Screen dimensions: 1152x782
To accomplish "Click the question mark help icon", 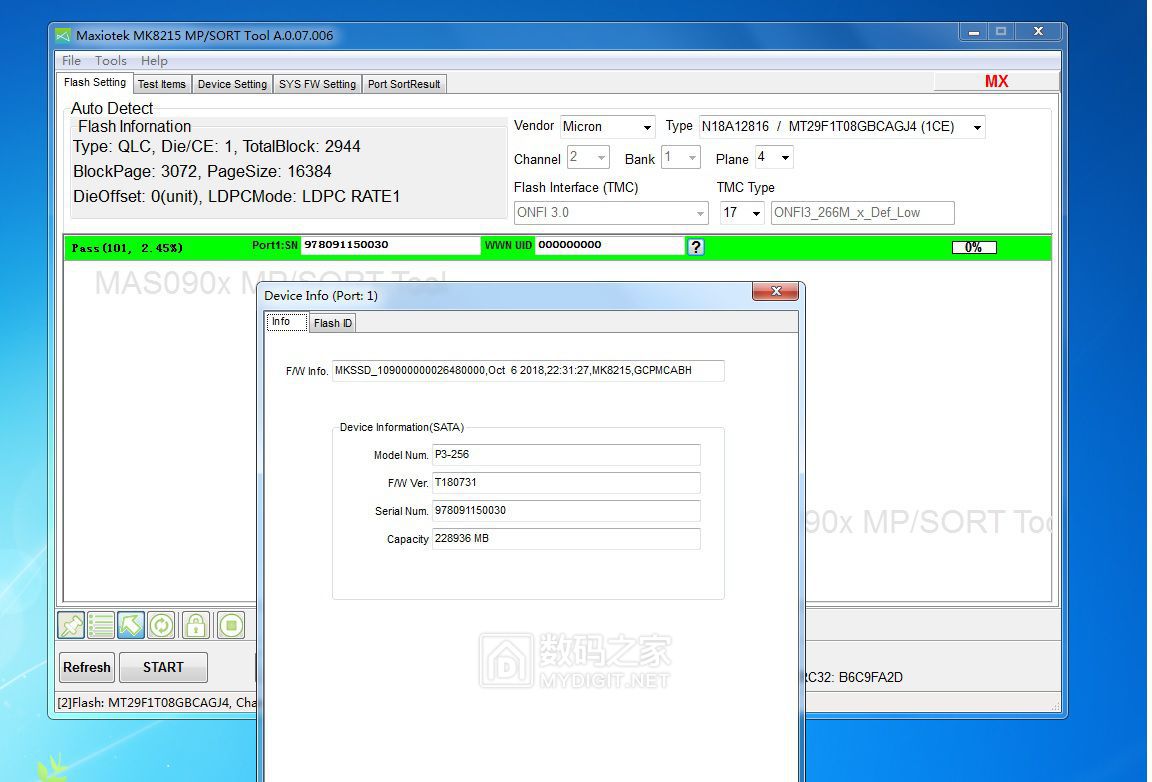I will tap(696, 246).
